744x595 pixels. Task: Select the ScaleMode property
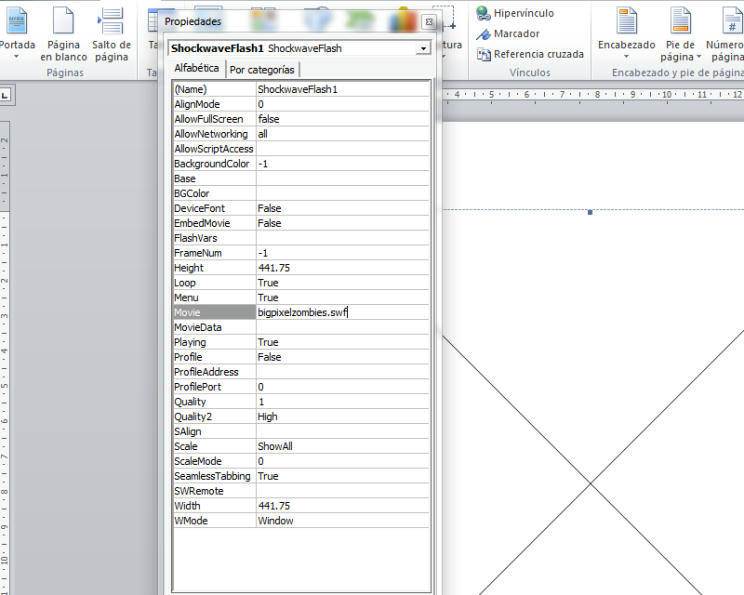(214, 461)
